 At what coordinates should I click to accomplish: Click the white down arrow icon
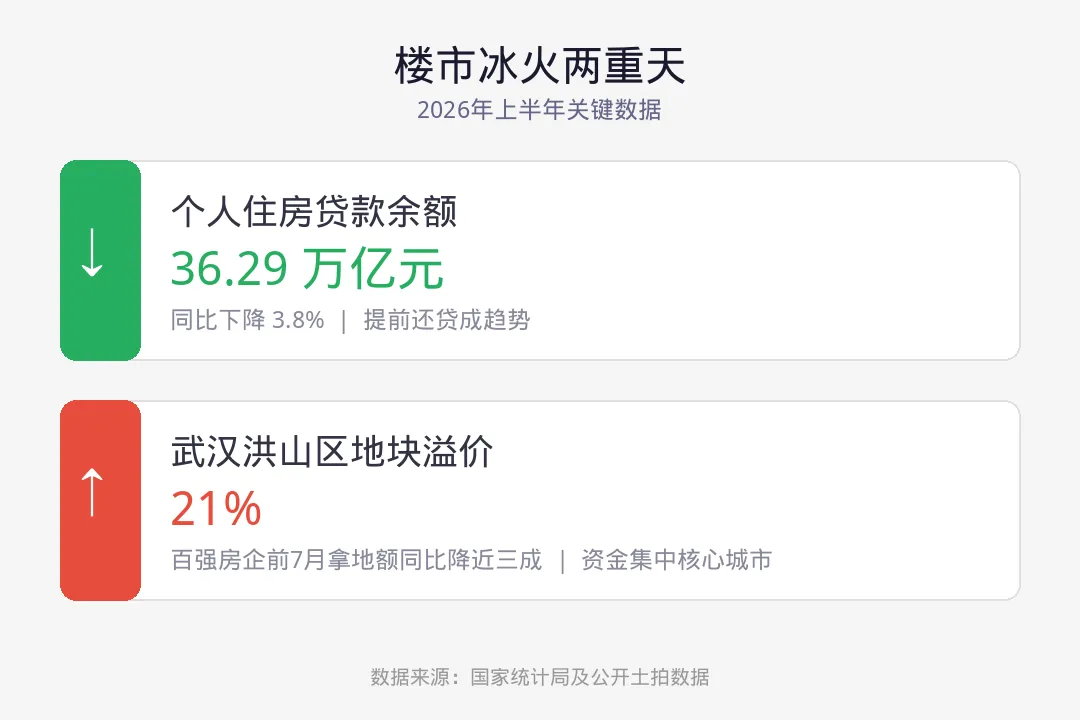92,253
